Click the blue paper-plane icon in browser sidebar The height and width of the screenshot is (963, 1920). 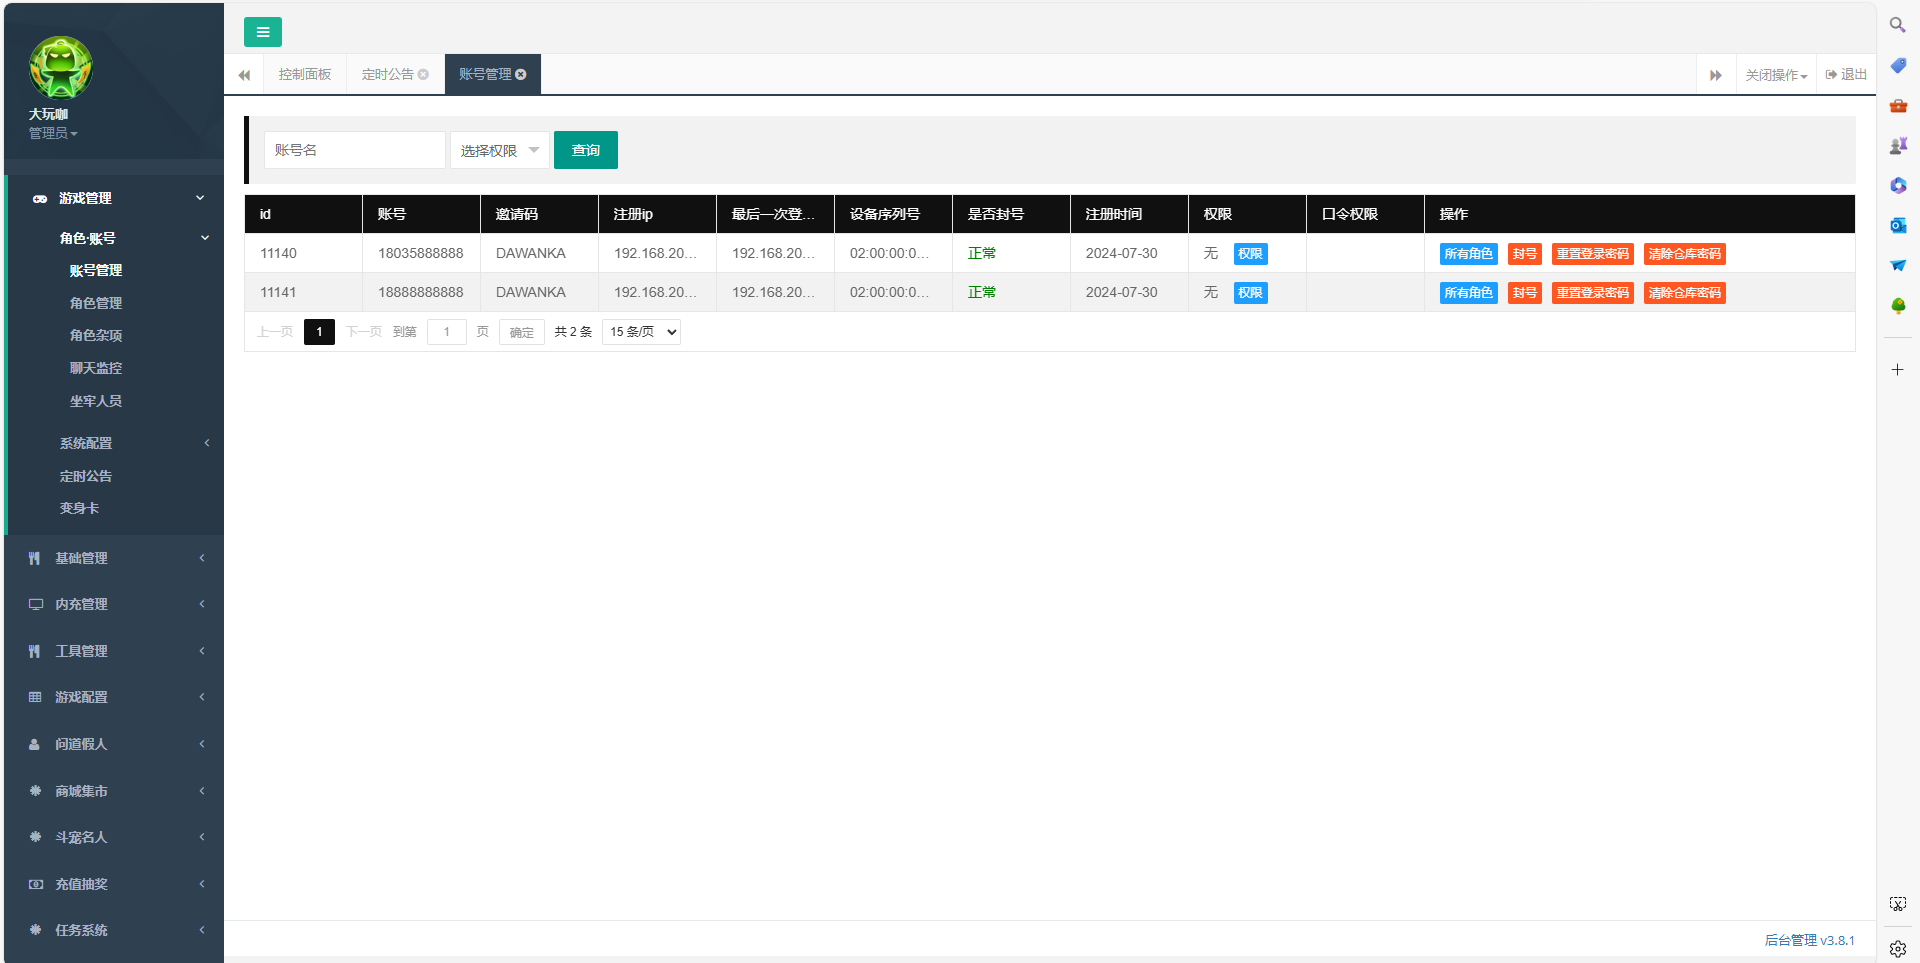[x=1897, y=265]
